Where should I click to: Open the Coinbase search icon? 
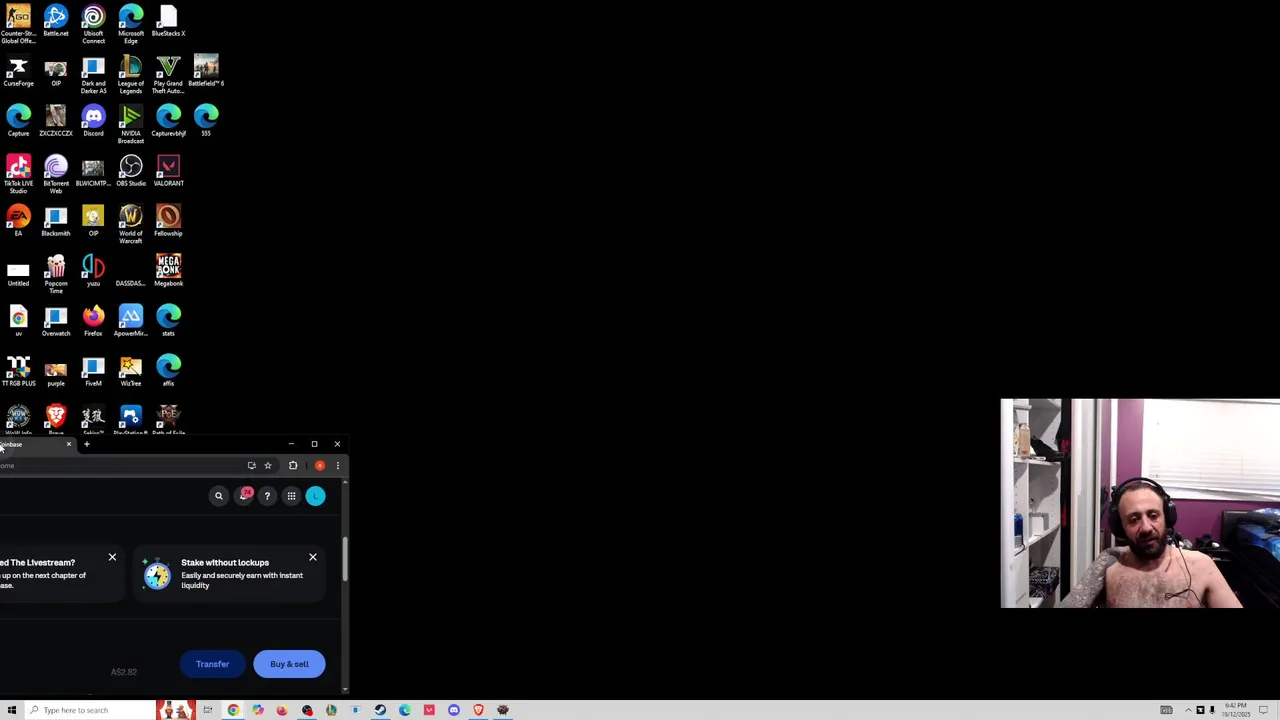point(219,496)
